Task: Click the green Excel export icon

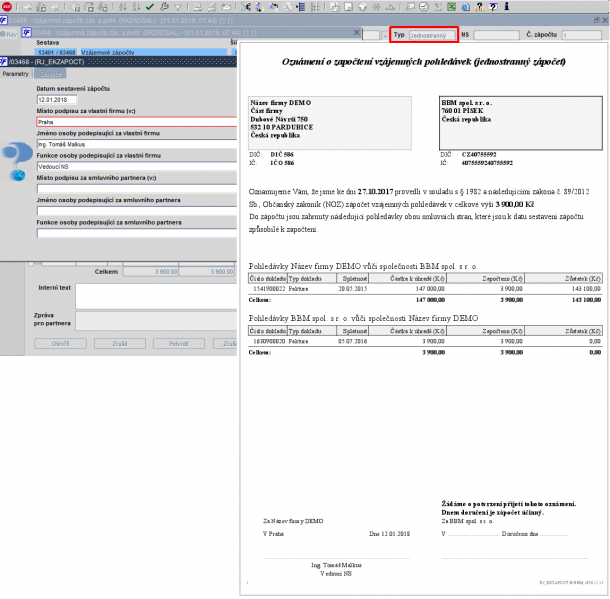Action: (451, 7)
